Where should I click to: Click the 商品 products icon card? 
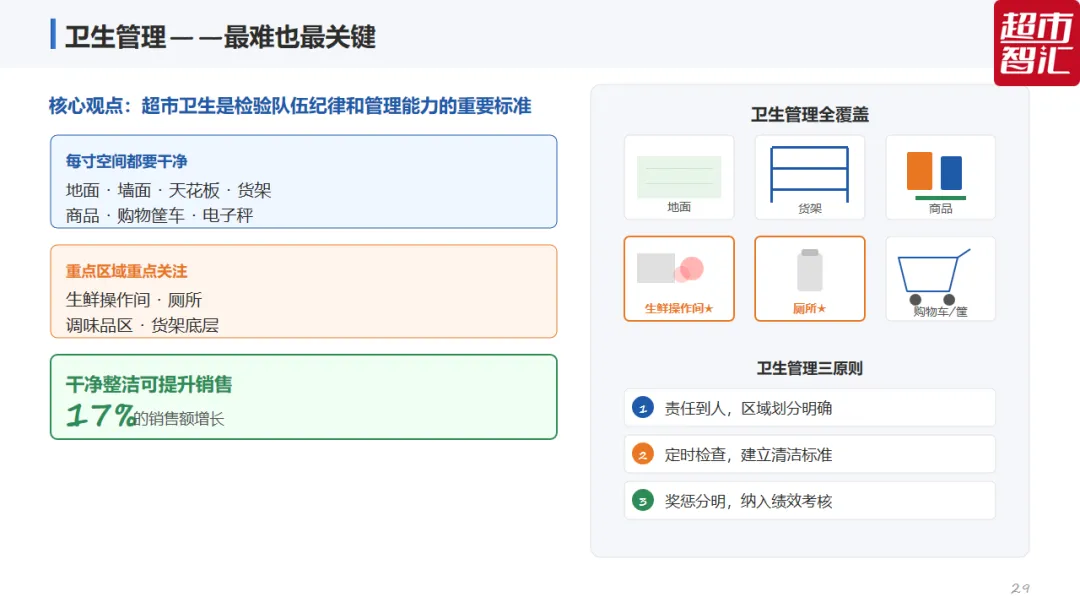(941, 178)
